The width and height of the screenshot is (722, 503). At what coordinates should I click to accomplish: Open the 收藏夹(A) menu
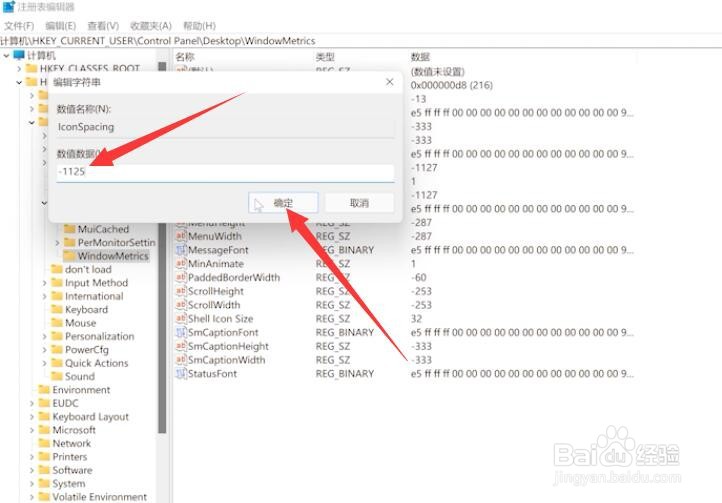pos(151,26)
